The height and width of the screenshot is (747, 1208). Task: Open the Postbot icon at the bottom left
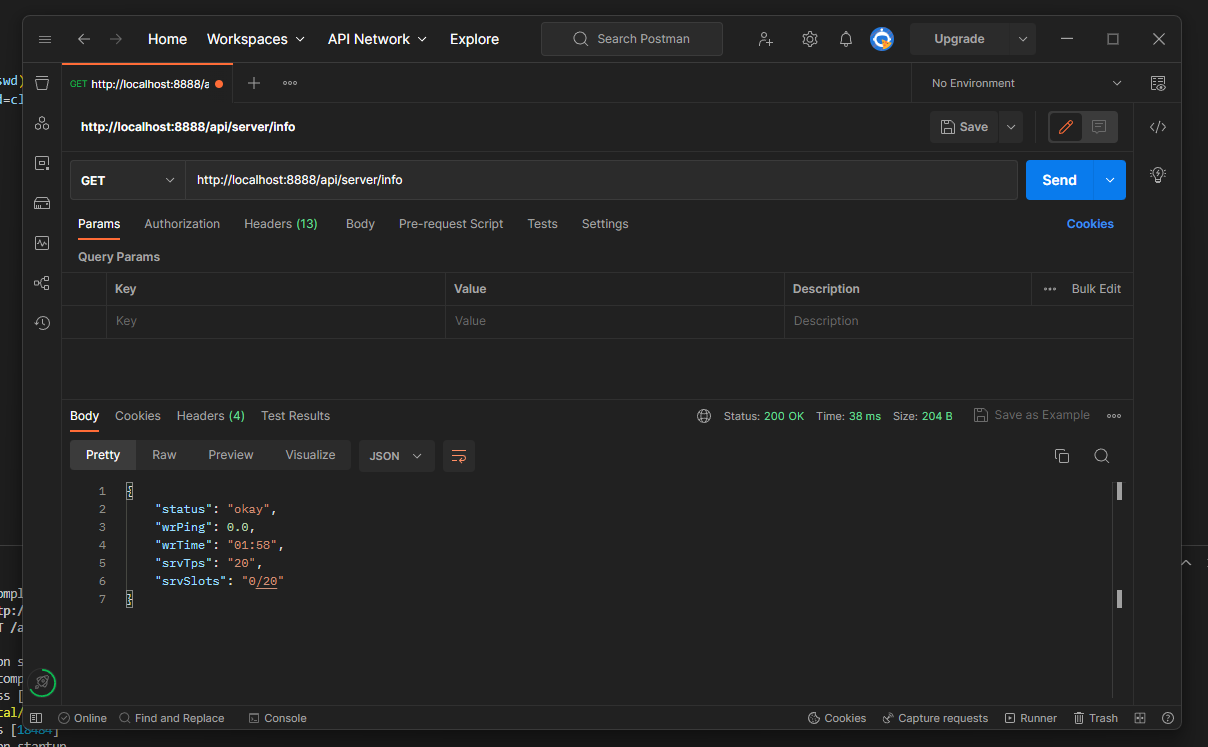[42, 683]
